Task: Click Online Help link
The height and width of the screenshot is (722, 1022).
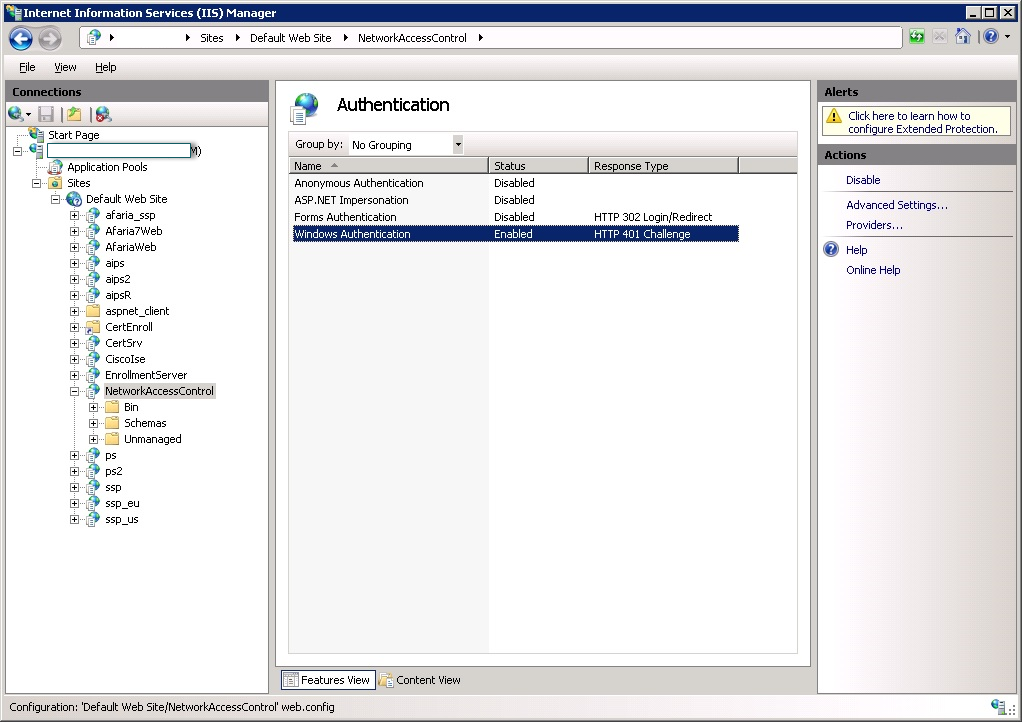Action: pyautogui.click(x=873, y=270)
